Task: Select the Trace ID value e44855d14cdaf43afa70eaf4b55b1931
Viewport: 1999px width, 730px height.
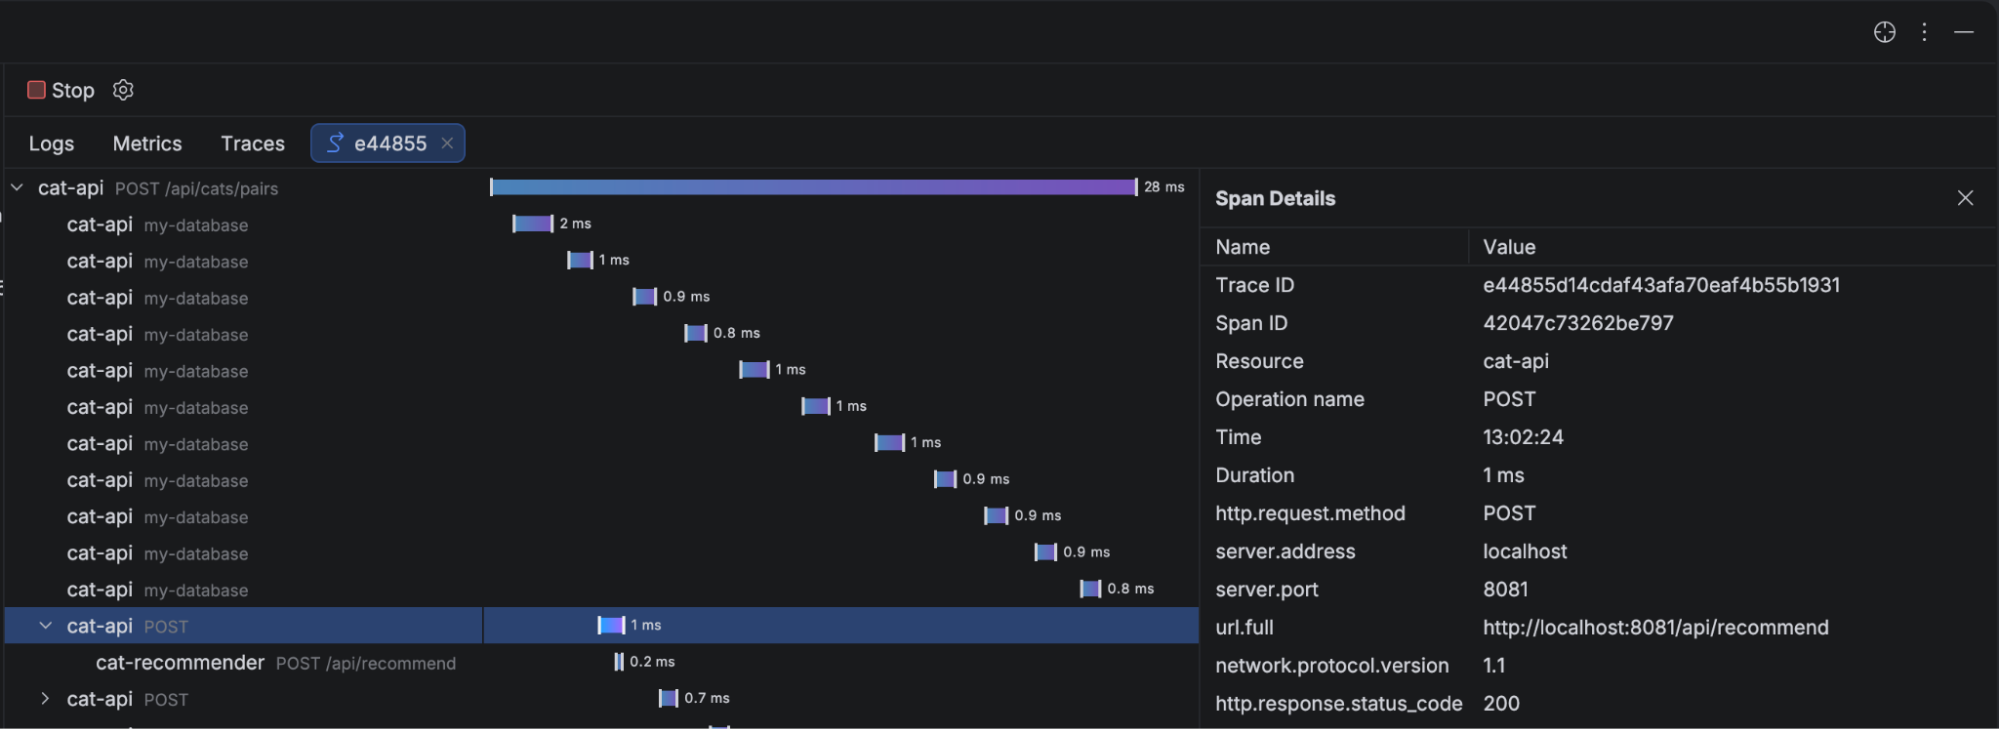Action: (x=1661, y=285)
